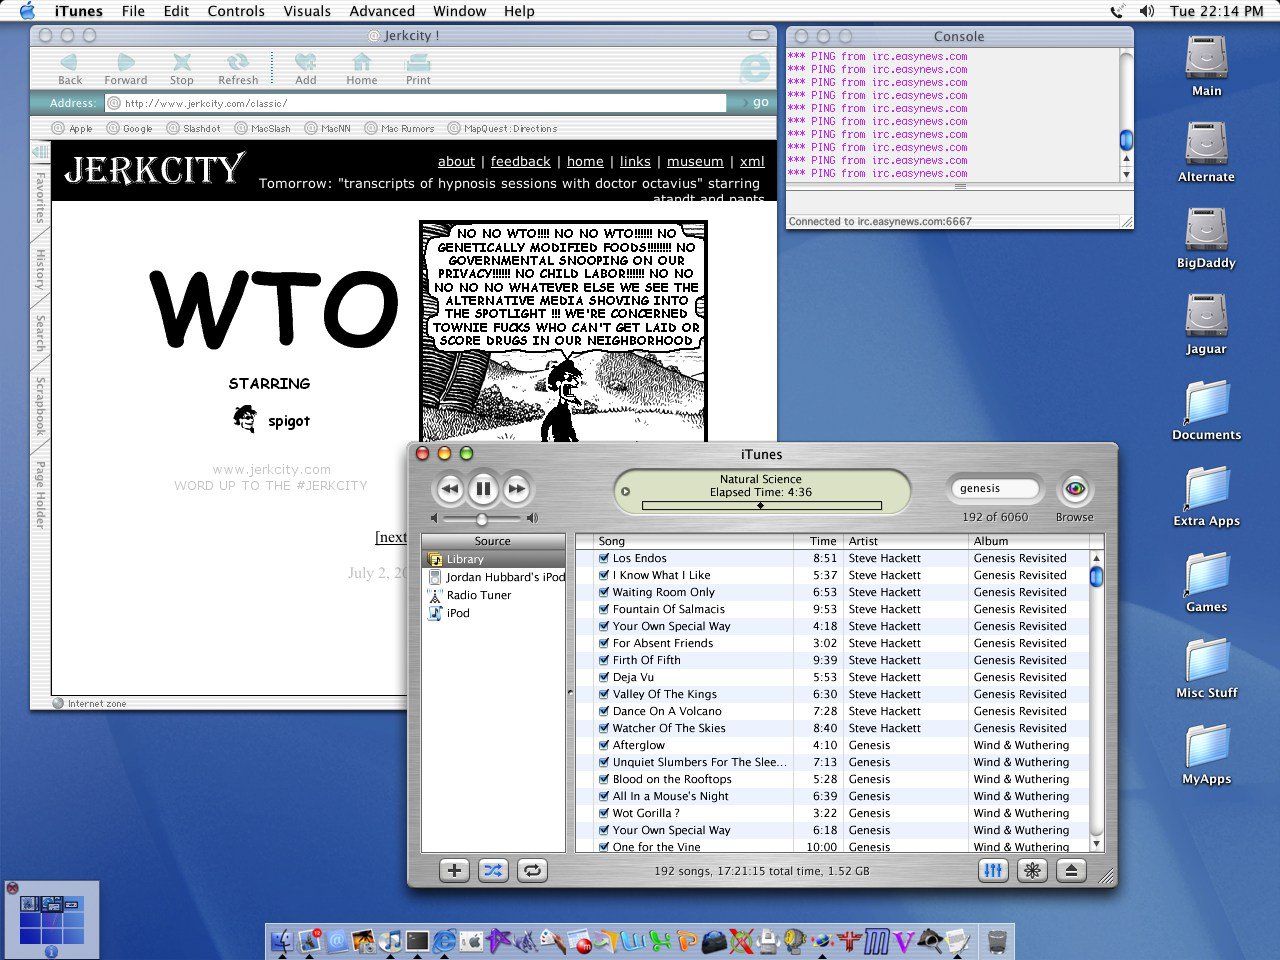Open the iTunes equalizer window
The height and width of the screenshot is (960, 1280).
pyautogui.click(x=993, y=870)
